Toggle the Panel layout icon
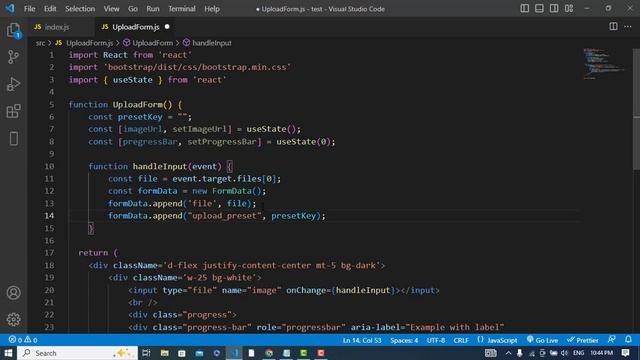 pyautogui.click(x=539, y=9)
